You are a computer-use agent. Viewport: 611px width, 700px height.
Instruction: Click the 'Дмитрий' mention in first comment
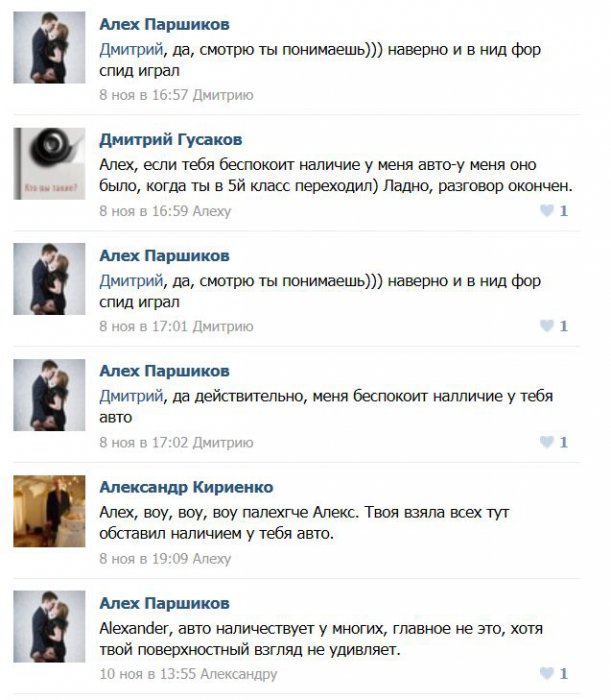coord(131,50)
